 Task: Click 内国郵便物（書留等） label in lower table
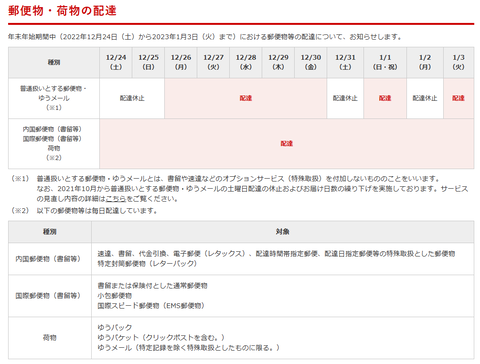click(x=49, y=259)
